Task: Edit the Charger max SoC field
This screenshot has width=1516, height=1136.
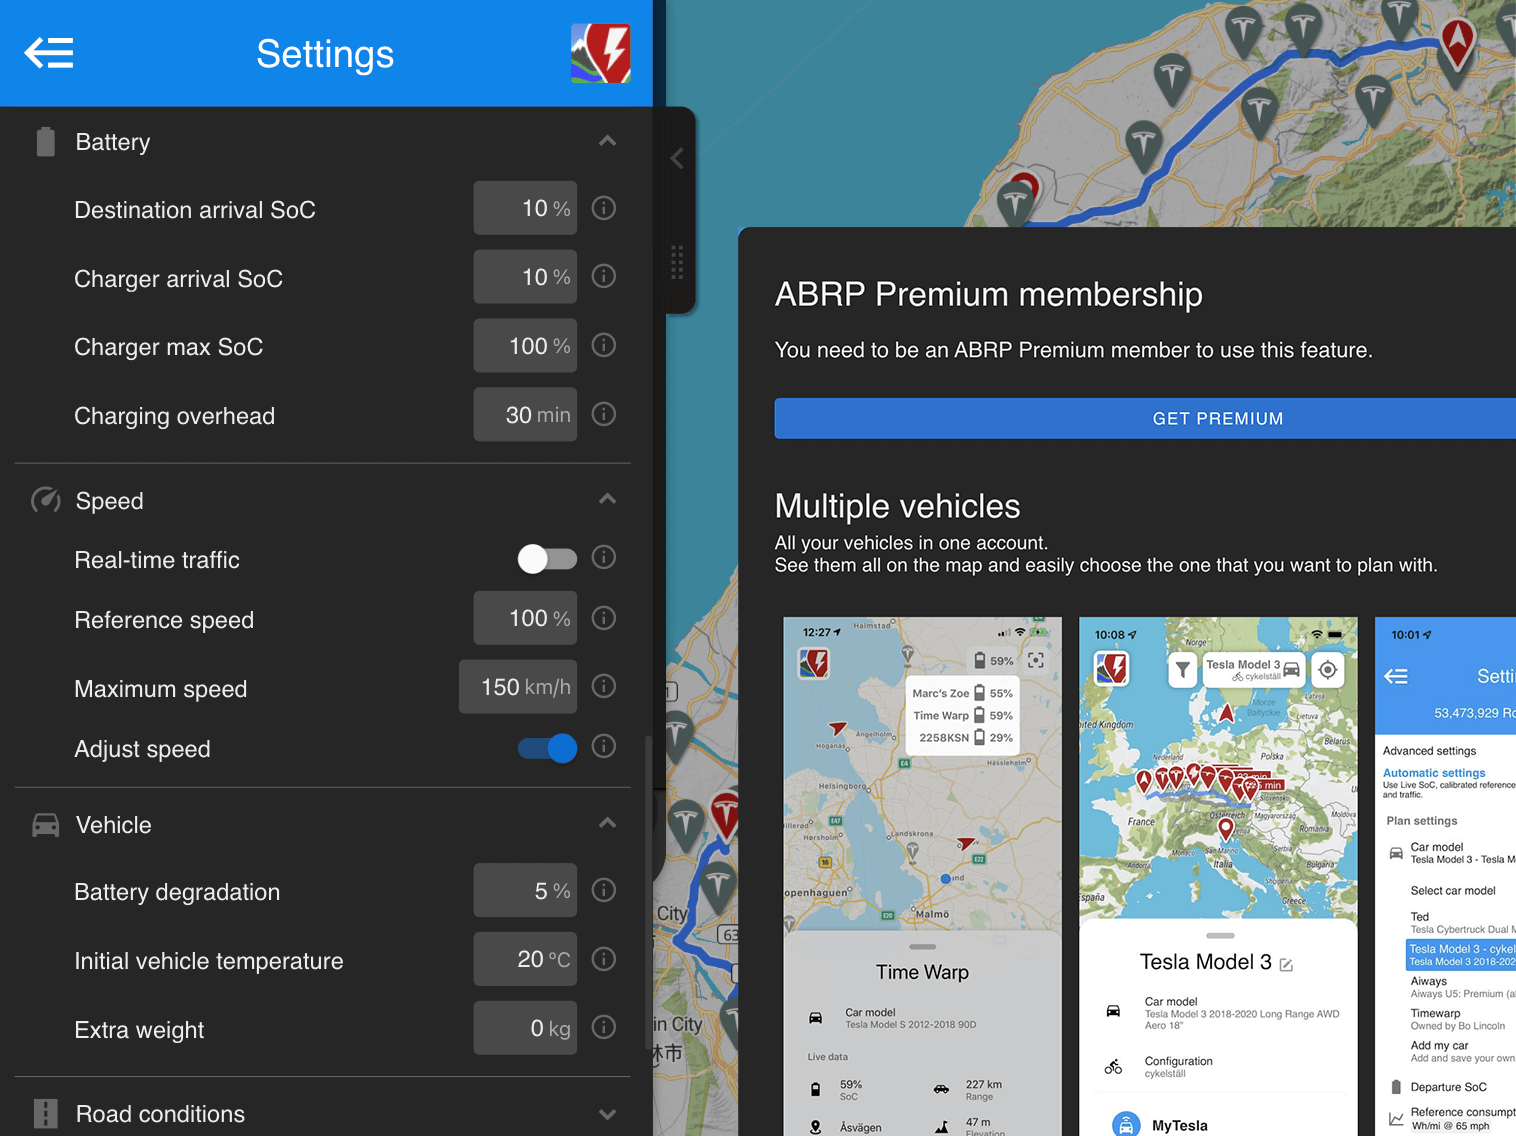Action: pos(525,346)
